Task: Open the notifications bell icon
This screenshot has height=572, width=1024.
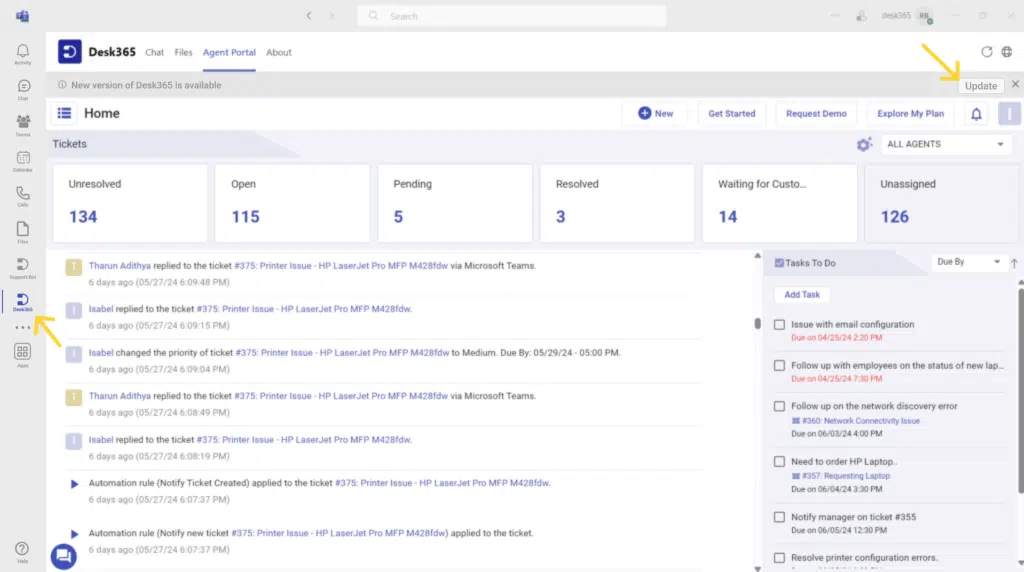Action: tap(976, 114)
